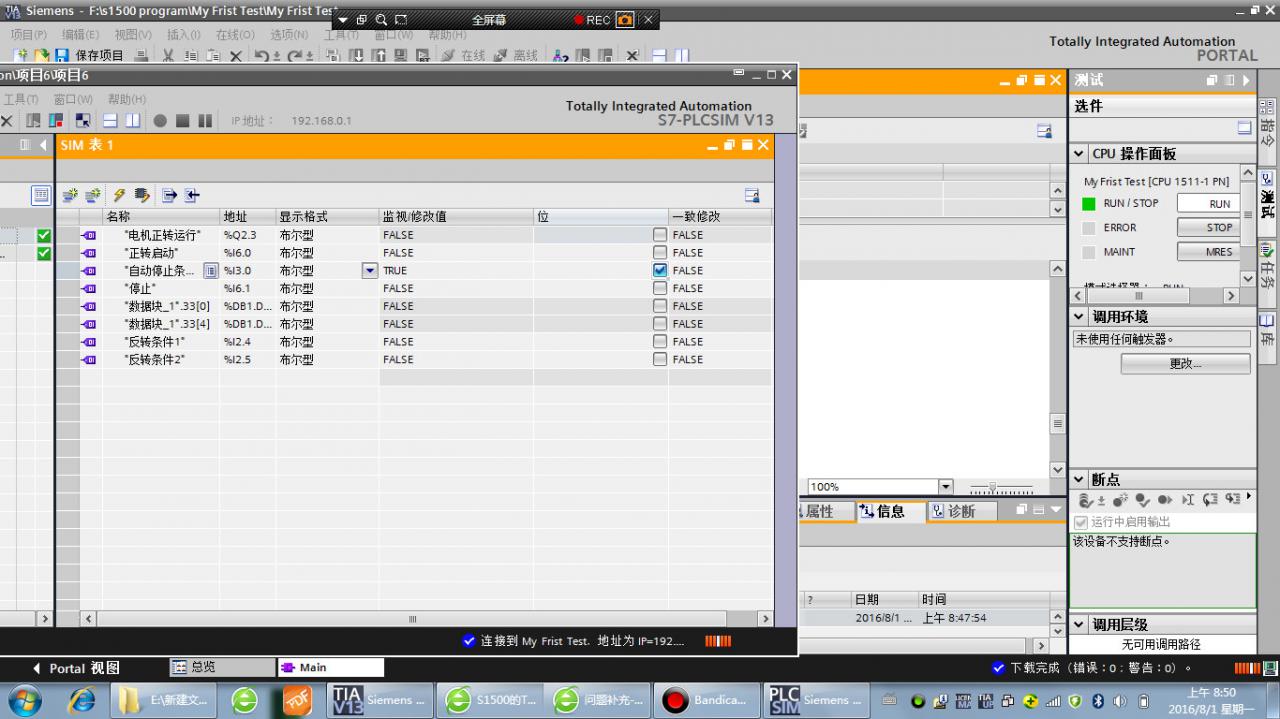
Task: Click horizontal scrollbar of SIM table
Action: click(413, 619)
